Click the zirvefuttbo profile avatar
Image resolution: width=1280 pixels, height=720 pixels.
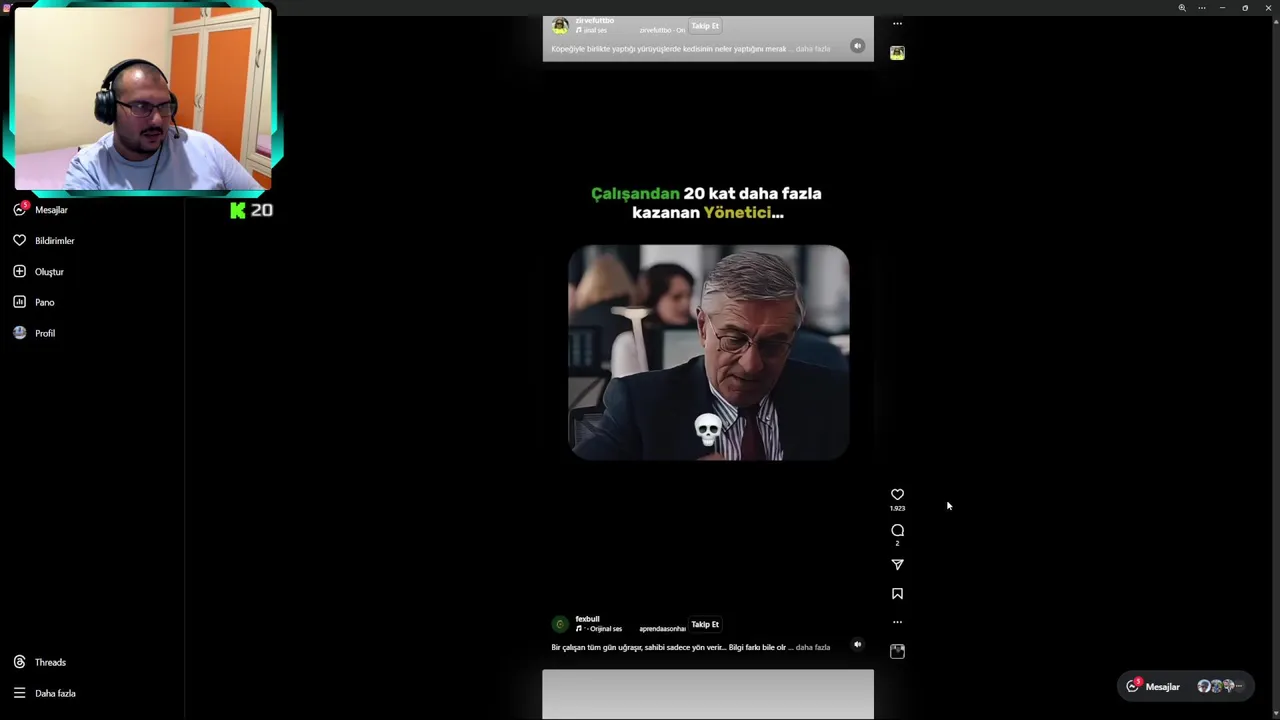560,25
